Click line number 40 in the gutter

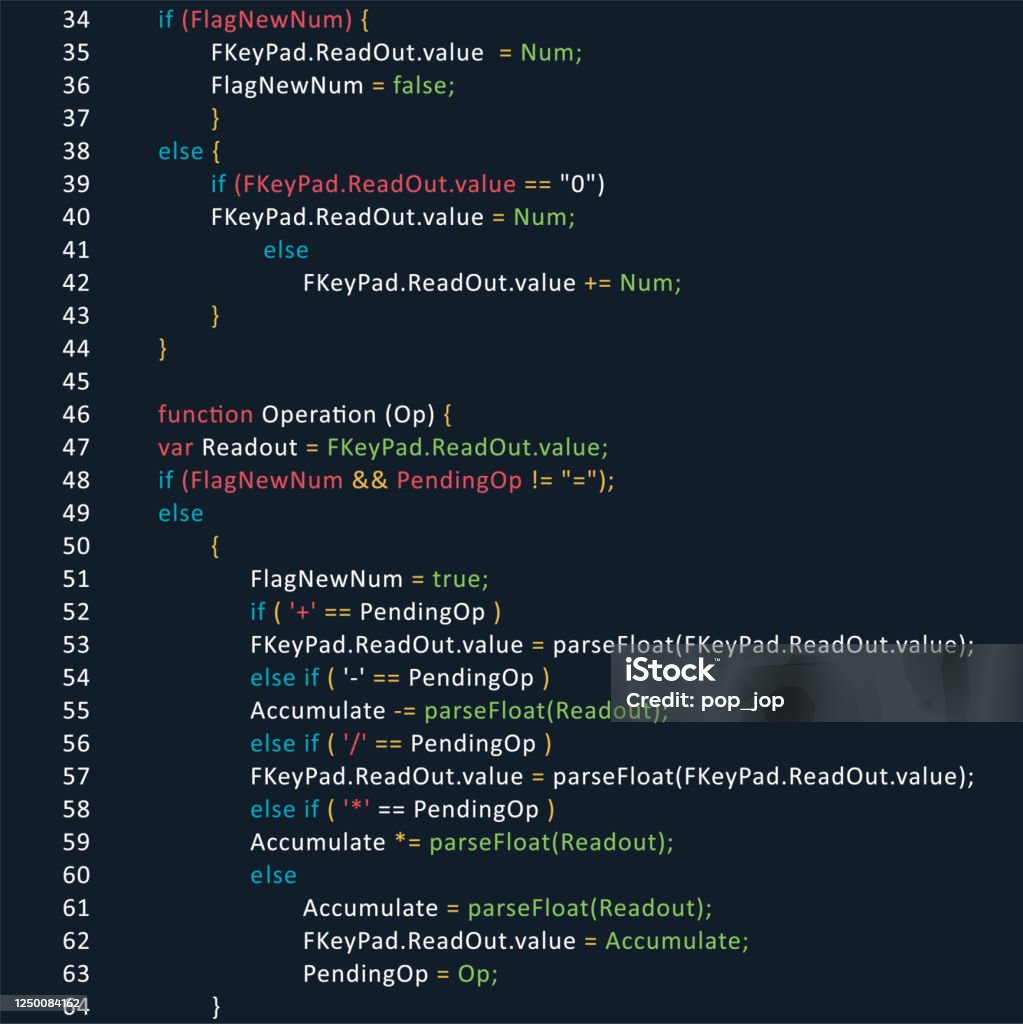pos(76,217)
